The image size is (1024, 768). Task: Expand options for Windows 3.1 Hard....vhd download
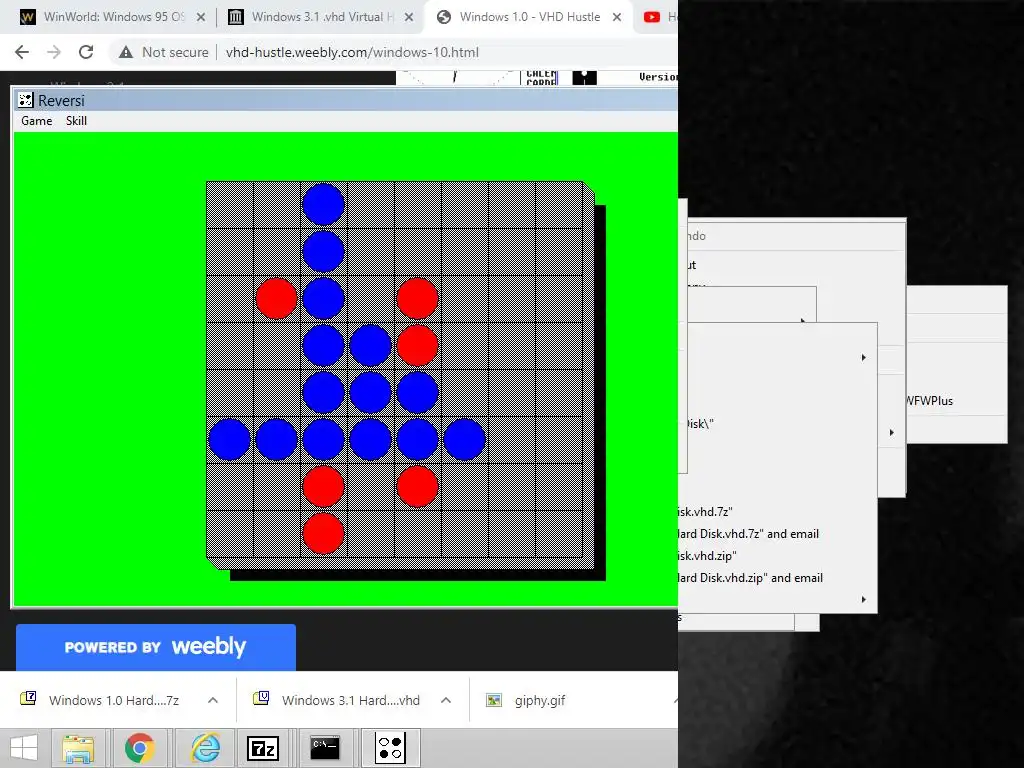[446, 700]
